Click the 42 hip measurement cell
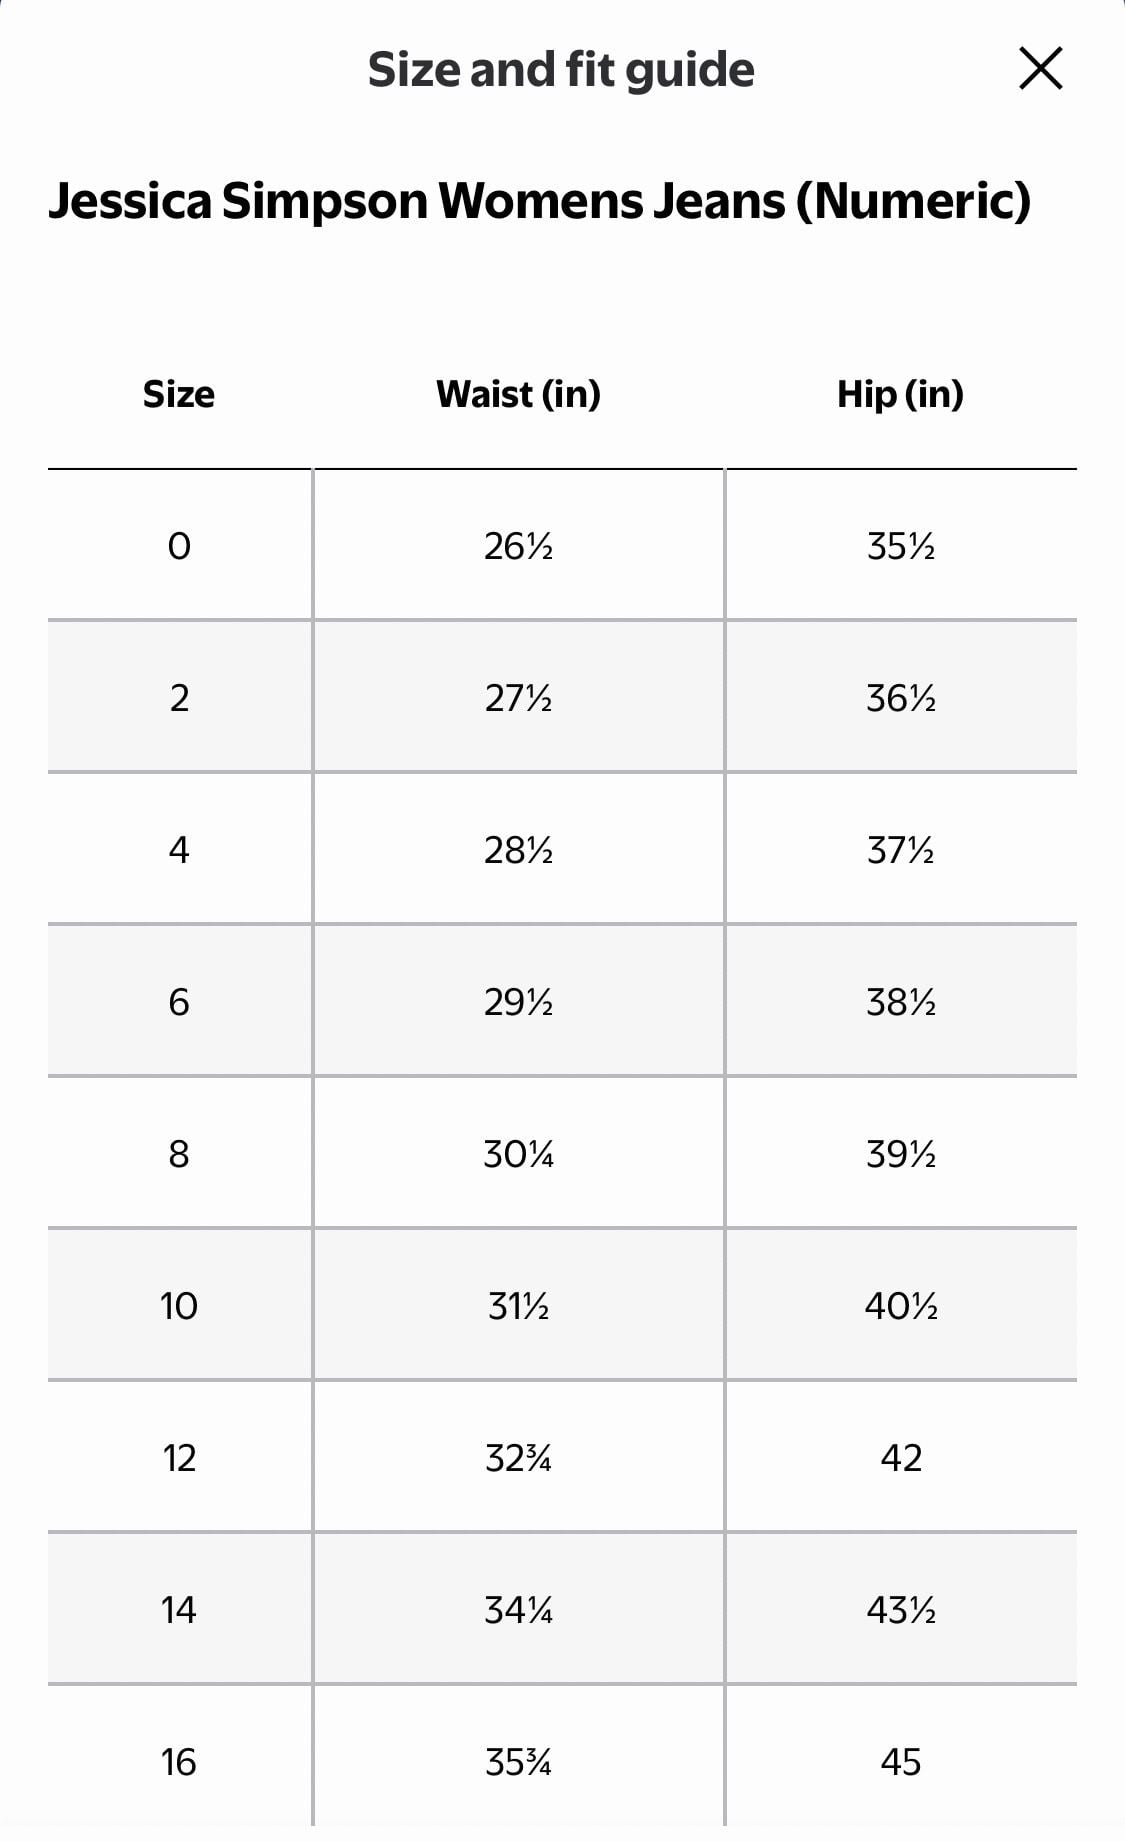 [901, 1458]
